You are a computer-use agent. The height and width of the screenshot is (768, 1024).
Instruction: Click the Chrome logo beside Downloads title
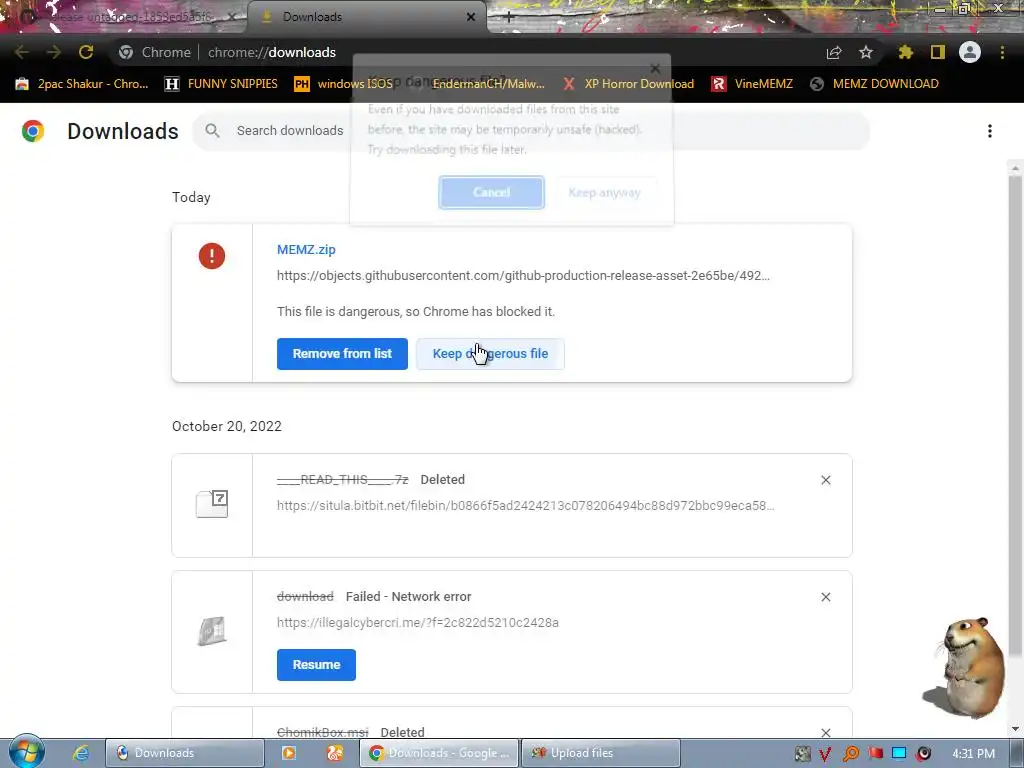(x=33, y=131)
